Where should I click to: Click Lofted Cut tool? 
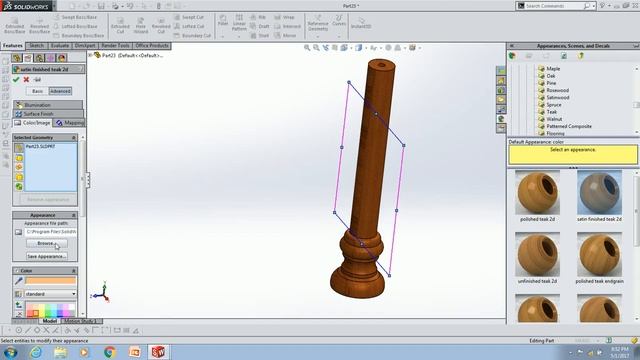[x=189, y=27]
